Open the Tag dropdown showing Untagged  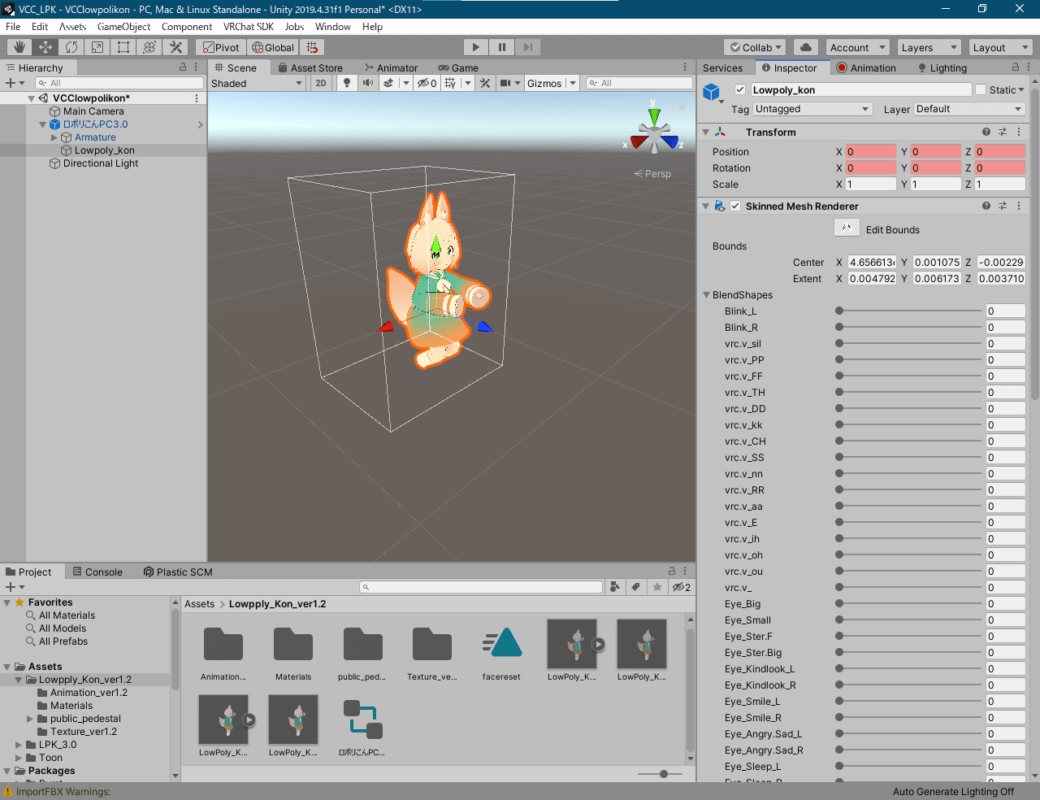tap(812, 109)
